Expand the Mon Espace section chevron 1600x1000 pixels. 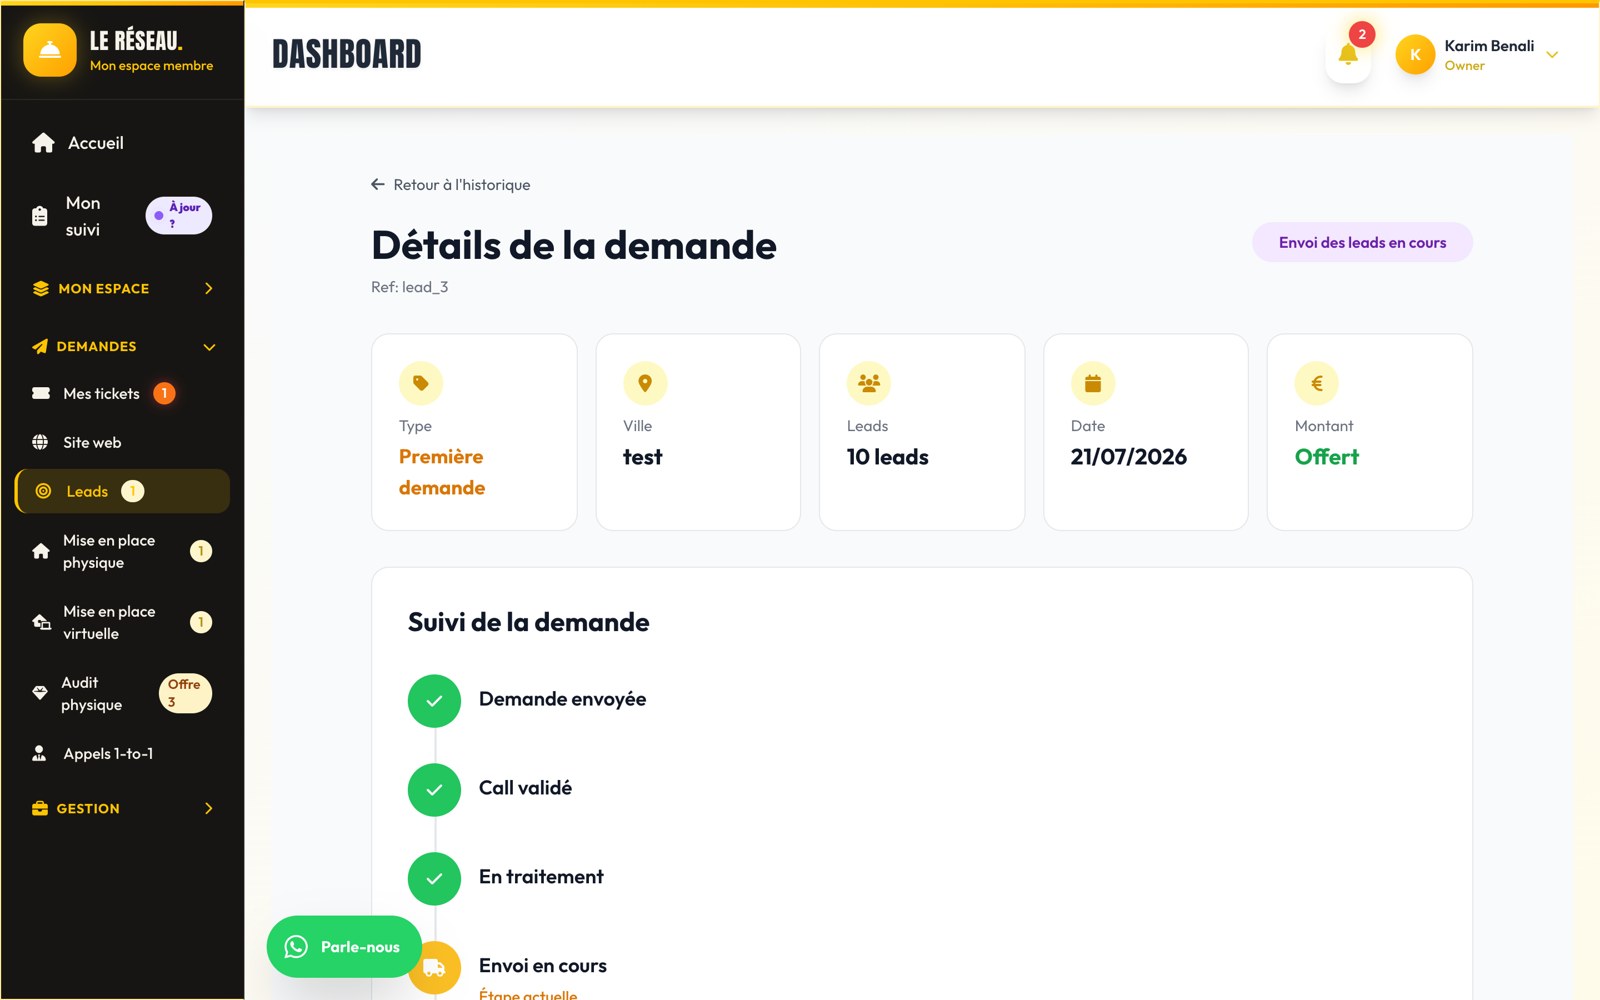coord(208,289)
